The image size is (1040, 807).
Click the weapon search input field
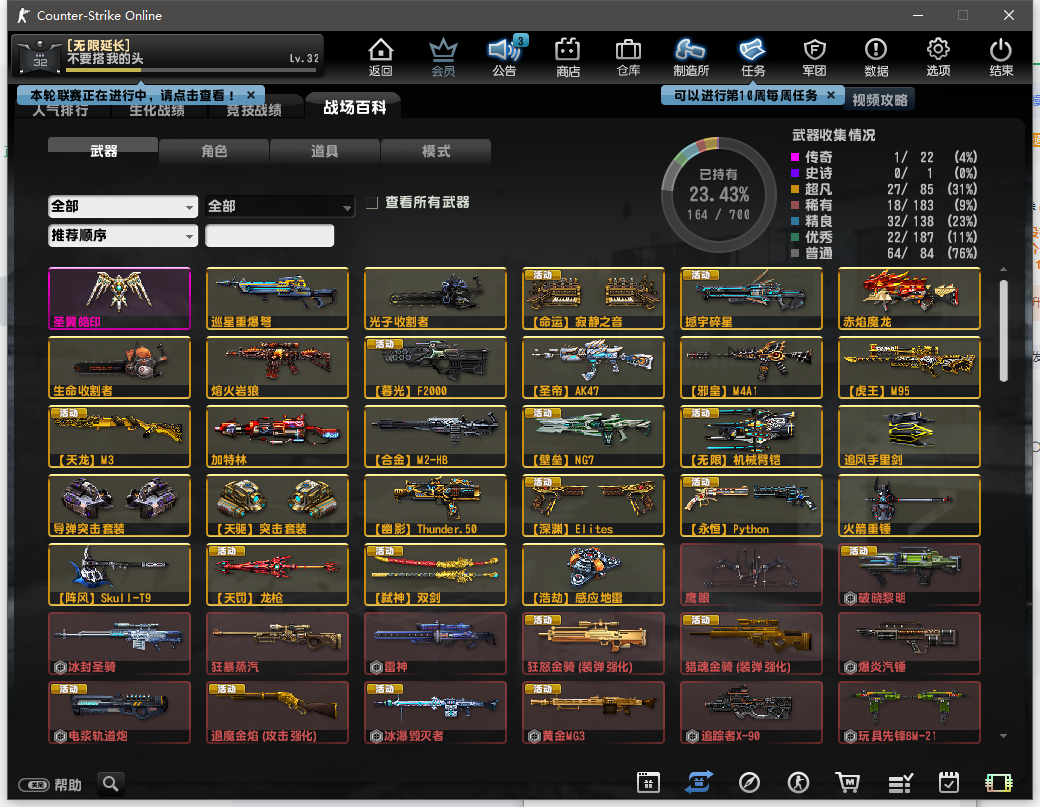(269, 235)
